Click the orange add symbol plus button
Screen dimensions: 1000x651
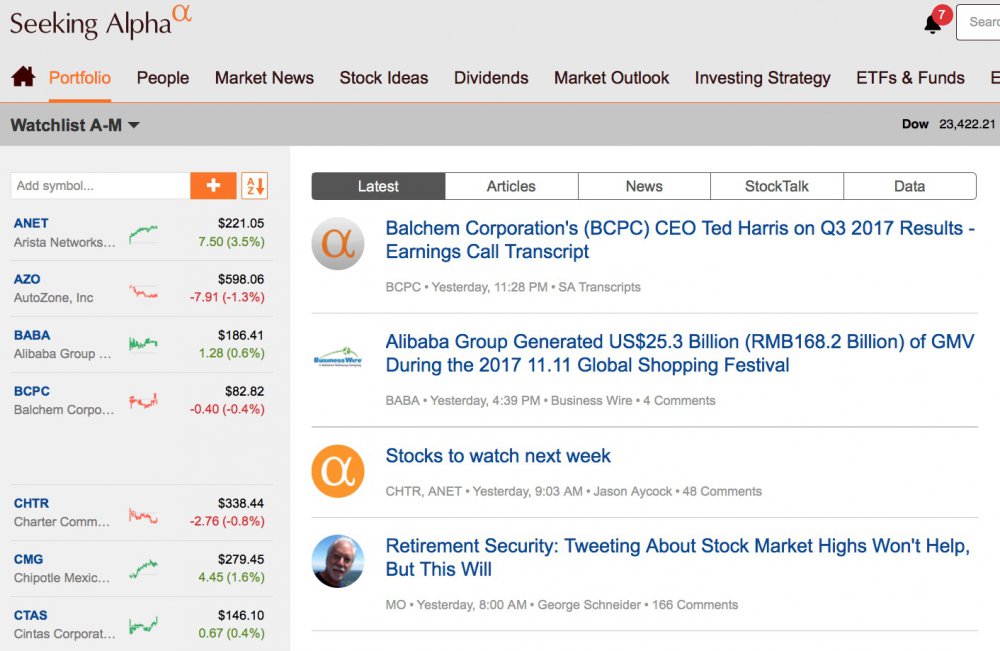coord(213,185)
